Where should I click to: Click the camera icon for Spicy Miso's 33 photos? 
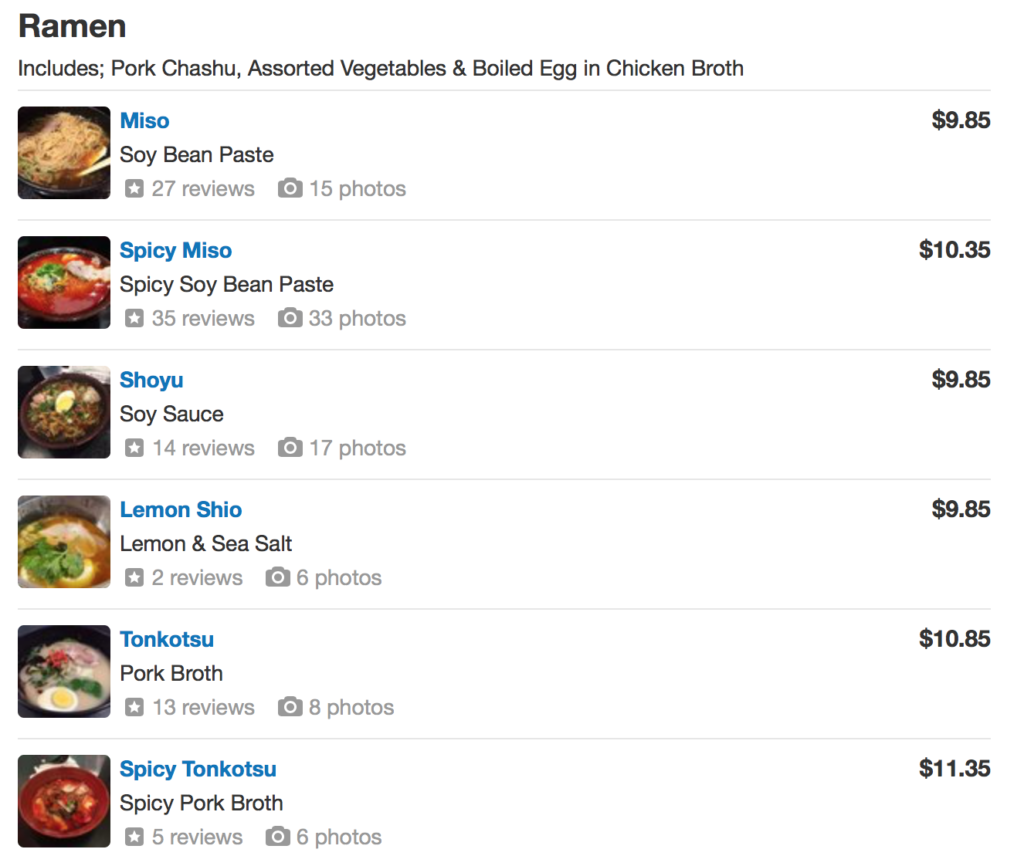(x=290, y=319)
